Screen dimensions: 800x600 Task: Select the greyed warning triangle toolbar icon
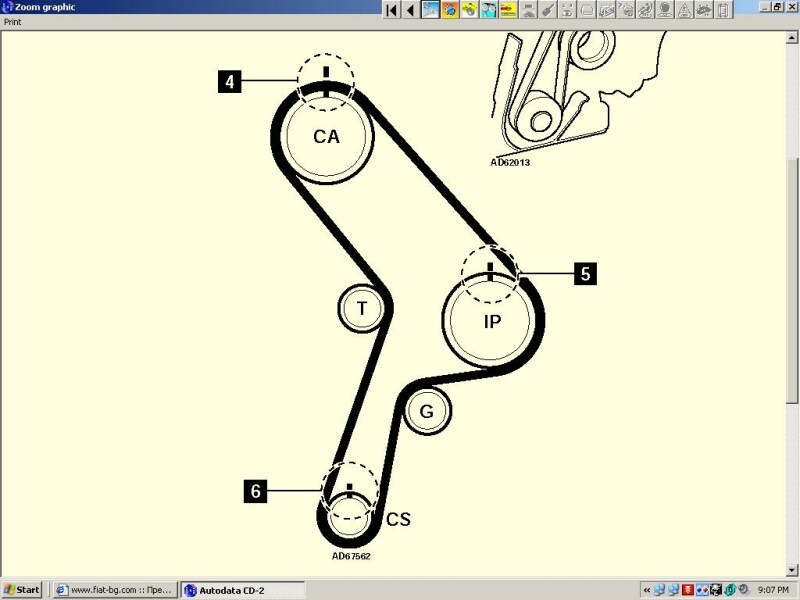point(684,10)
